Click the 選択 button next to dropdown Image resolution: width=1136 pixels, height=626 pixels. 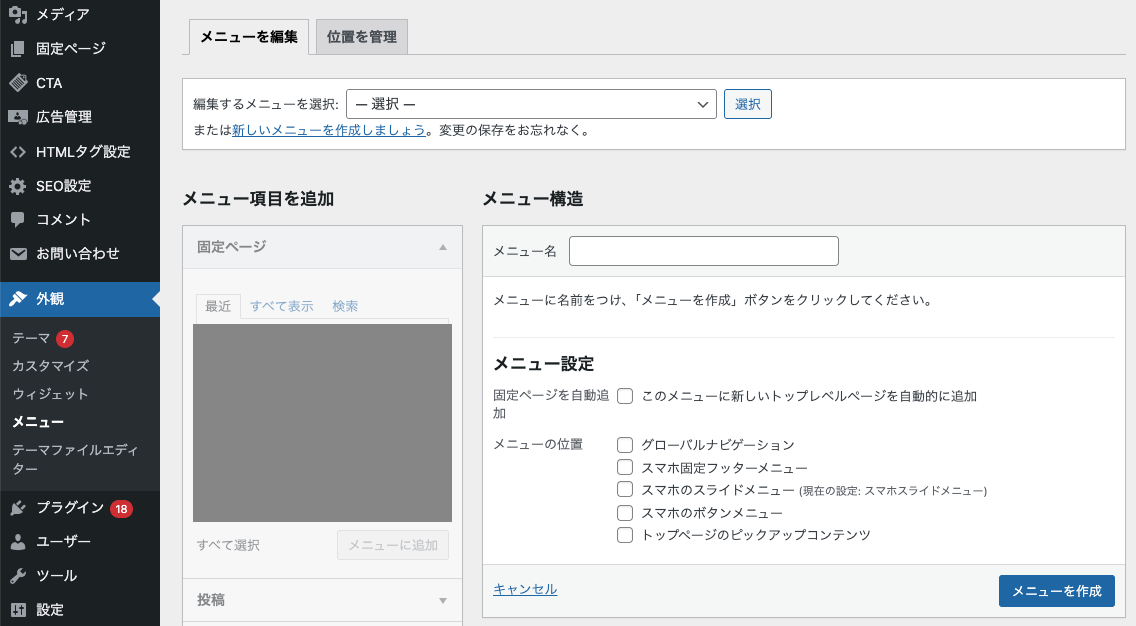click(748, 104)
